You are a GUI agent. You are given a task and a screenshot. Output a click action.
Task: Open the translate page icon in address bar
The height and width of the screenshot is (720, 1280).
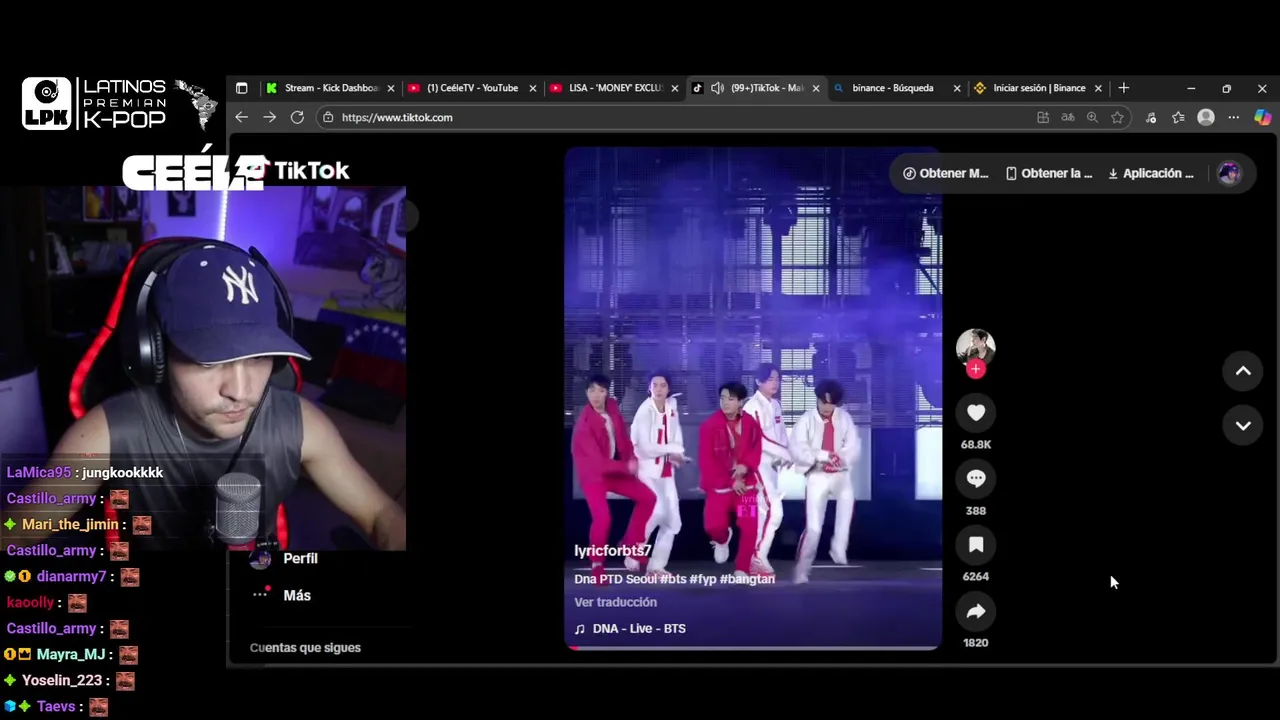point(1068,117)
